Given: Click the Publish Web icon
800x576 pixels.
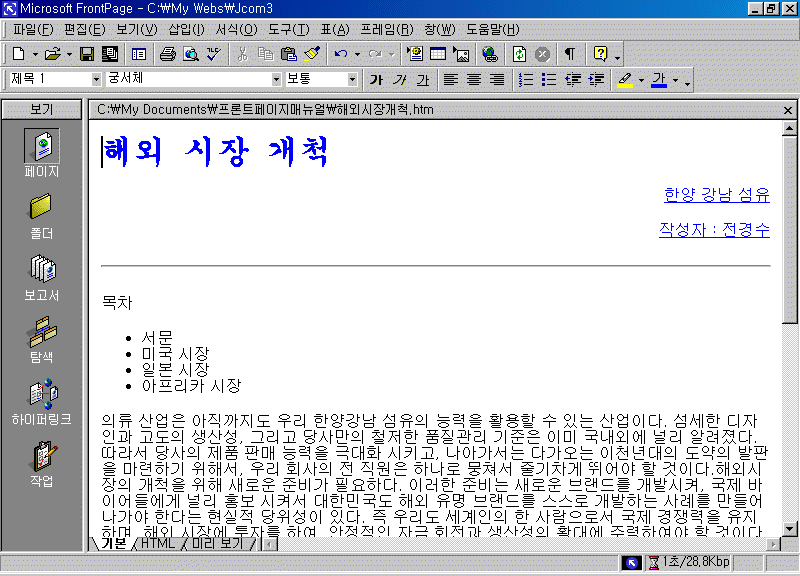Looking at the screenshot, I should (110, 54).
